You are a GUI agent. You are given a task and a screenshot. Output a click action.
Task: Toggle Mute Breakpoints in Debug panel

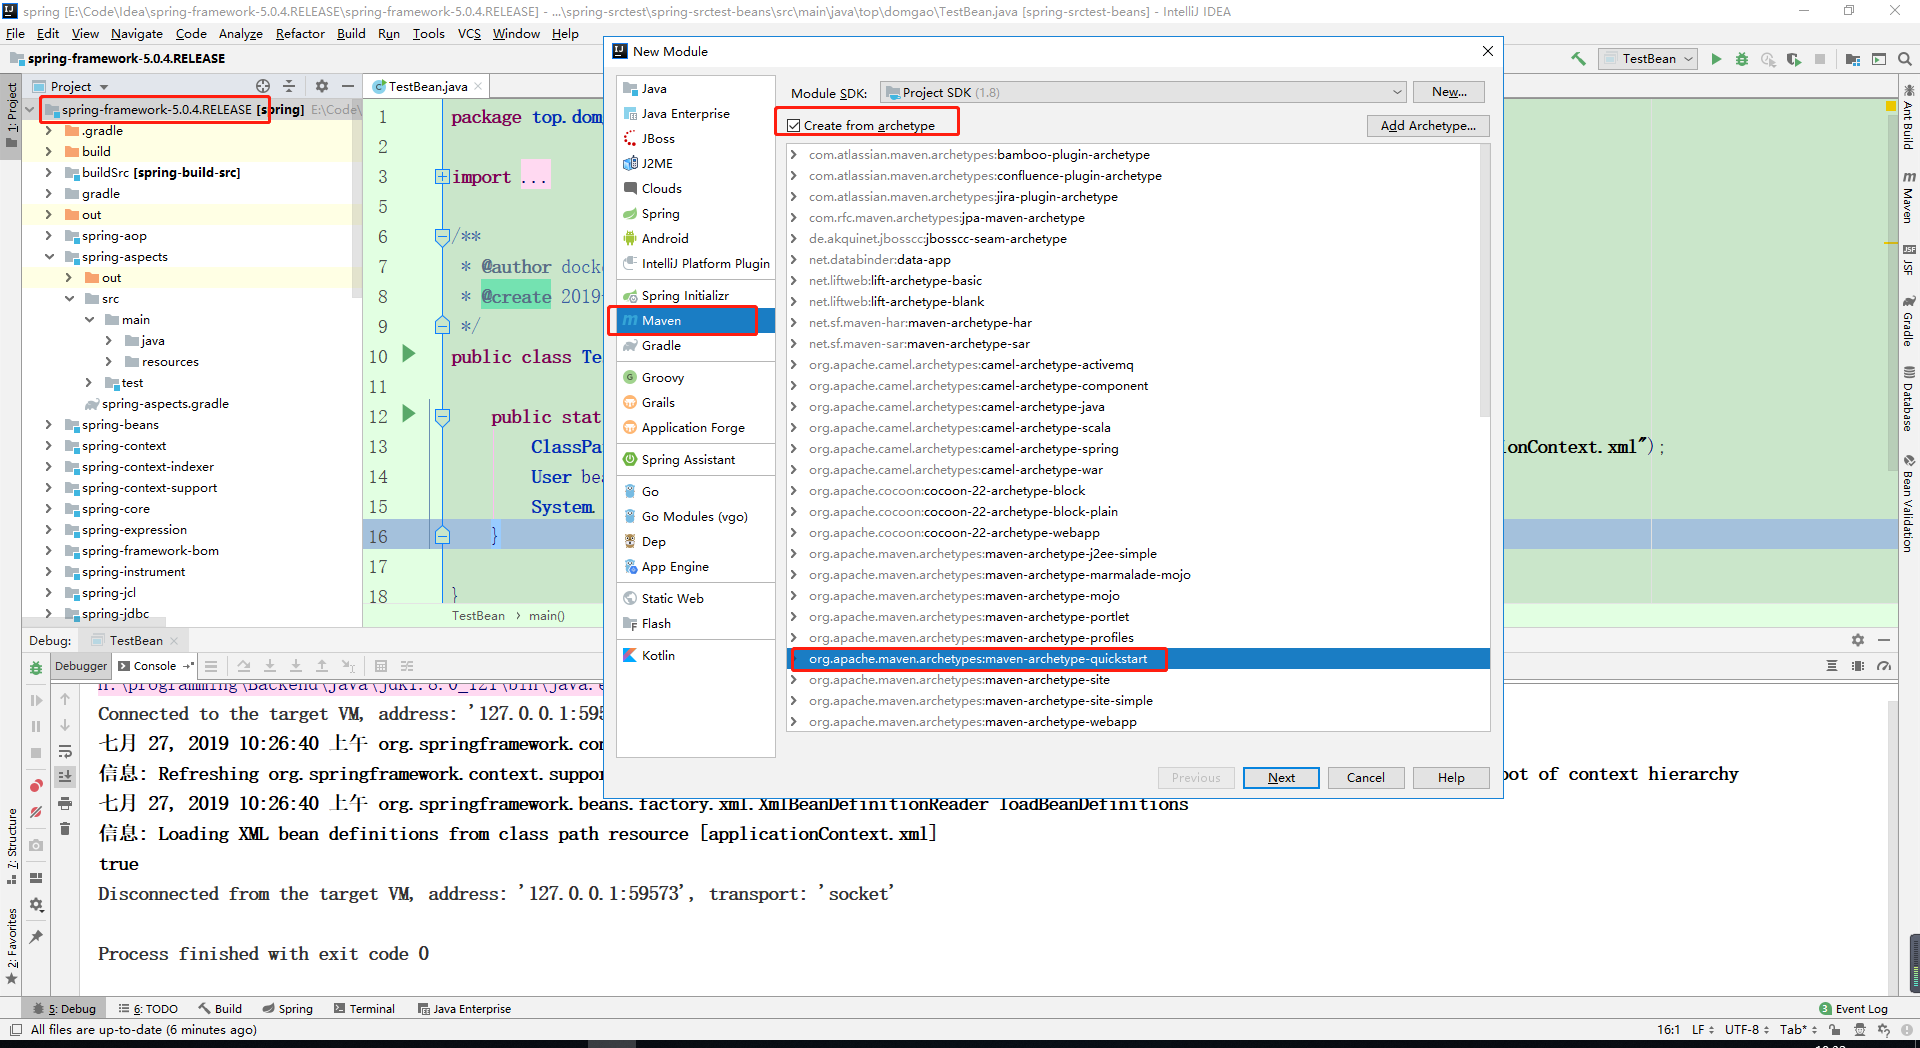36,812
